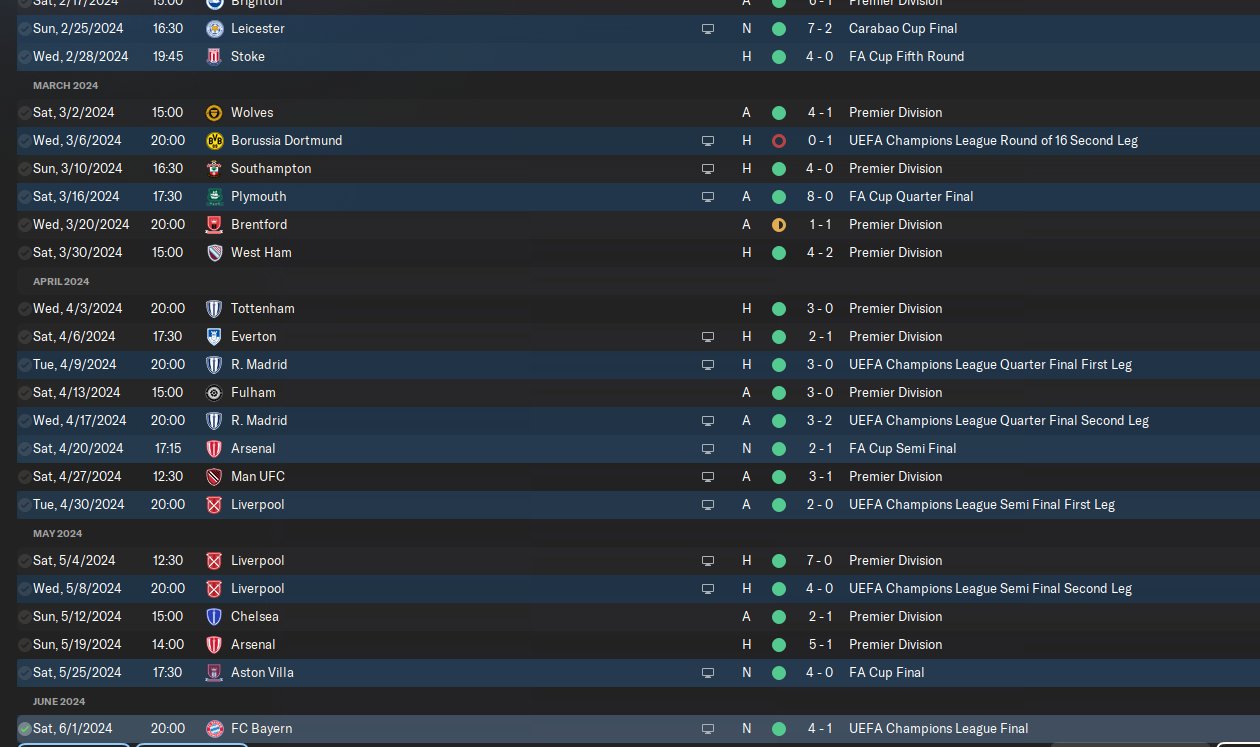Click the yellow draw indicator for the Brentford match
This screenshot has width=1260, height=747.
779,225
